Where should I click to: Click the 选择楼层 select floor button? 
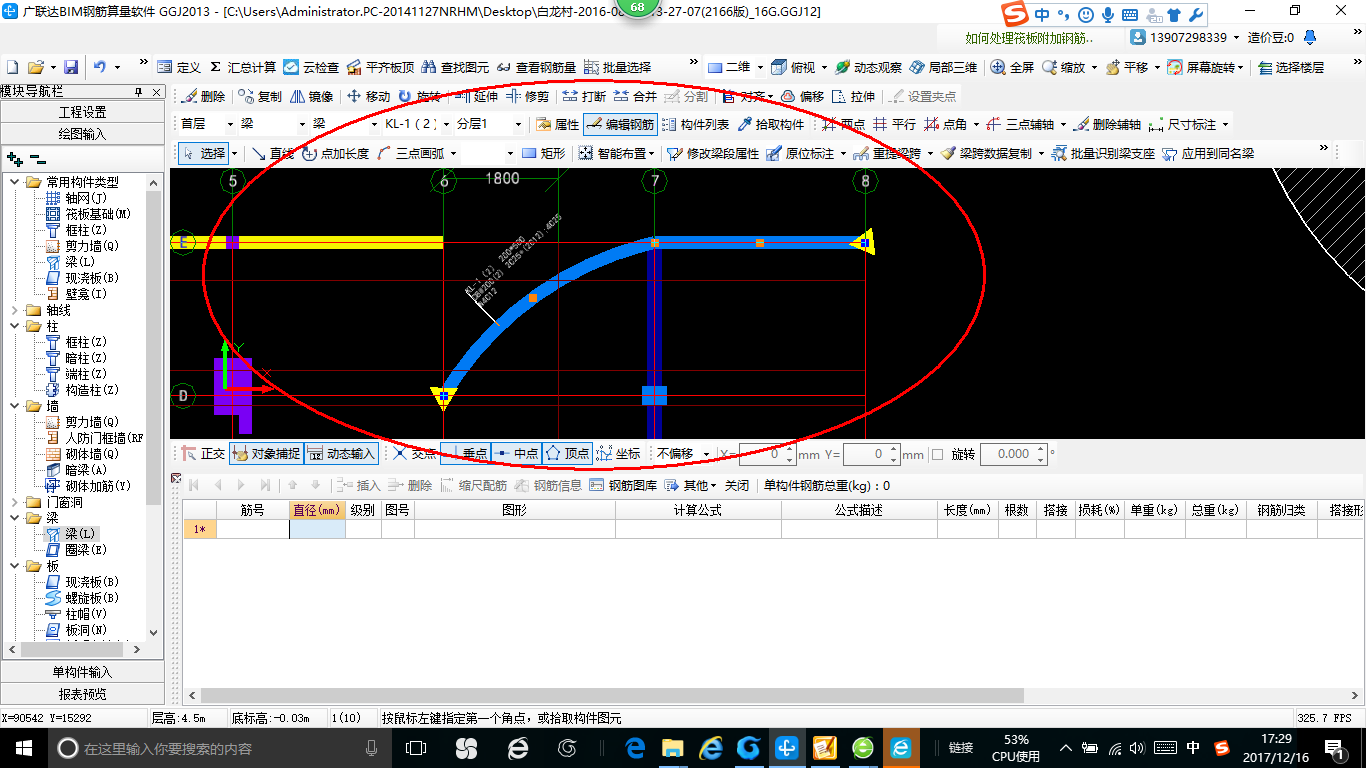pos(1291,67)
